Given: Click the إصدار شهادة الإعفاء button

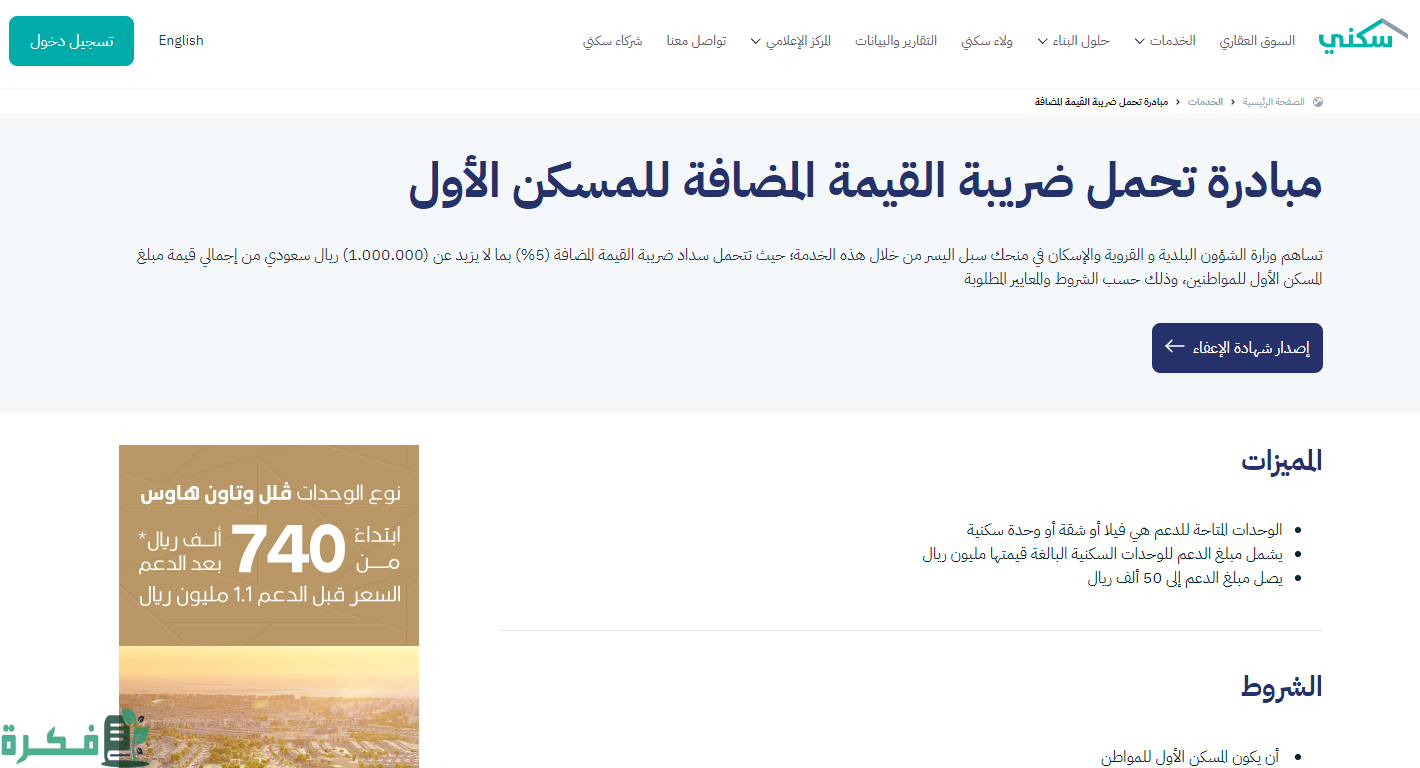Looking at the screenshot, I should click(x=1237, y=348).
